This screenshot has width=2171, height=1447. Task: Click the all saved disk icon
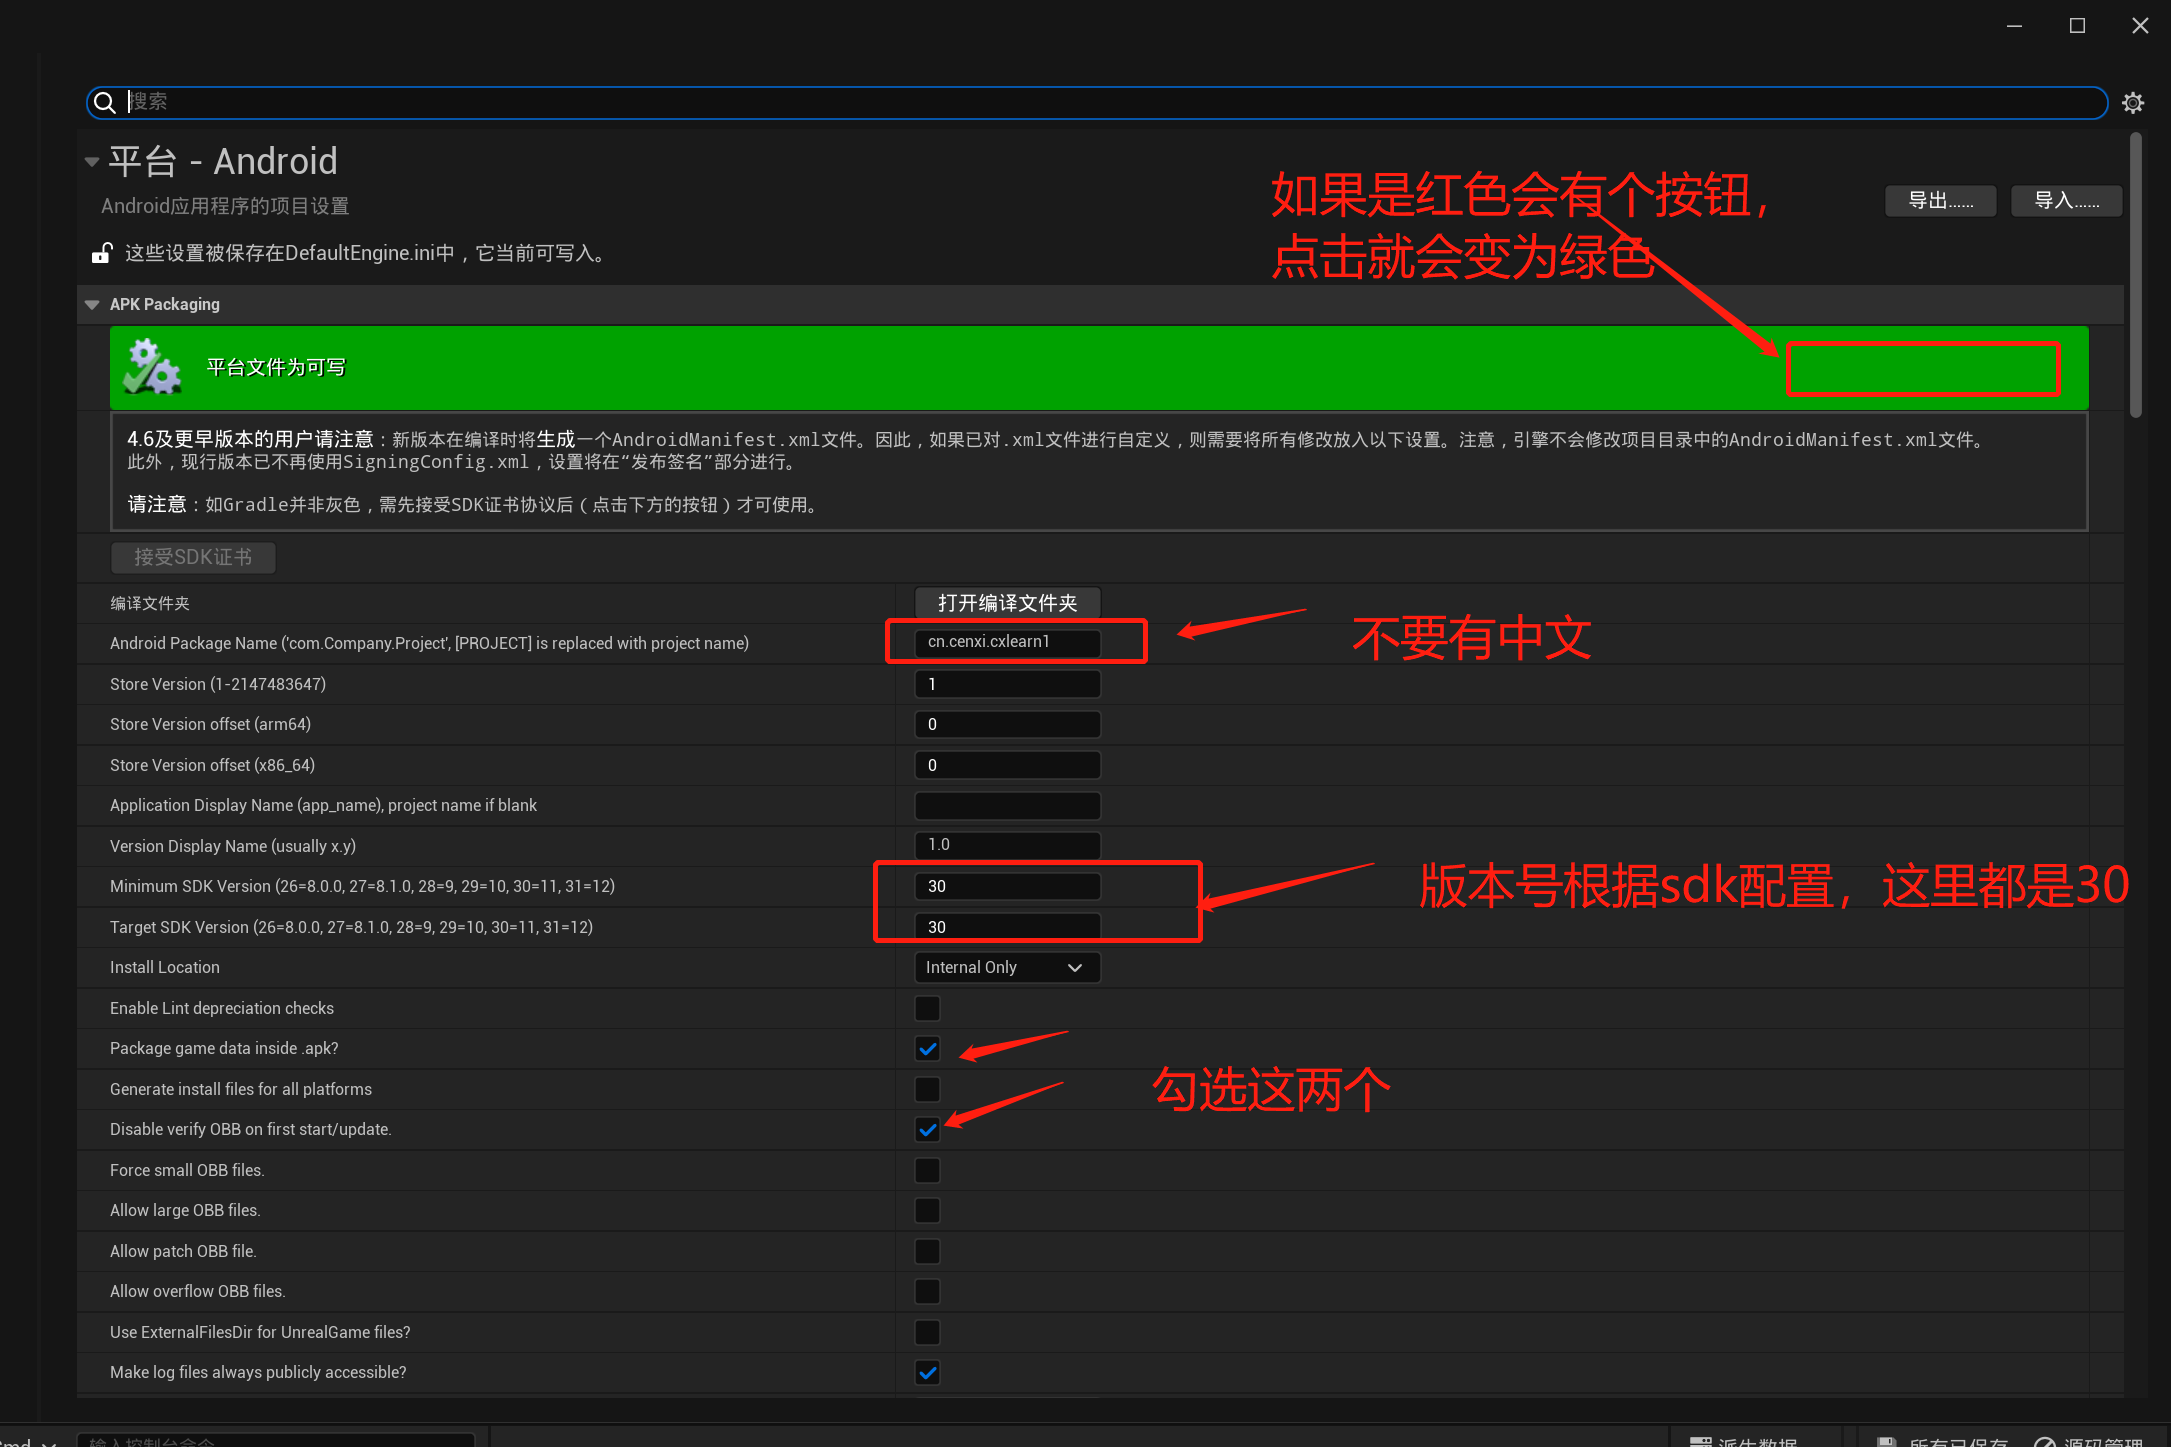1887,1441
